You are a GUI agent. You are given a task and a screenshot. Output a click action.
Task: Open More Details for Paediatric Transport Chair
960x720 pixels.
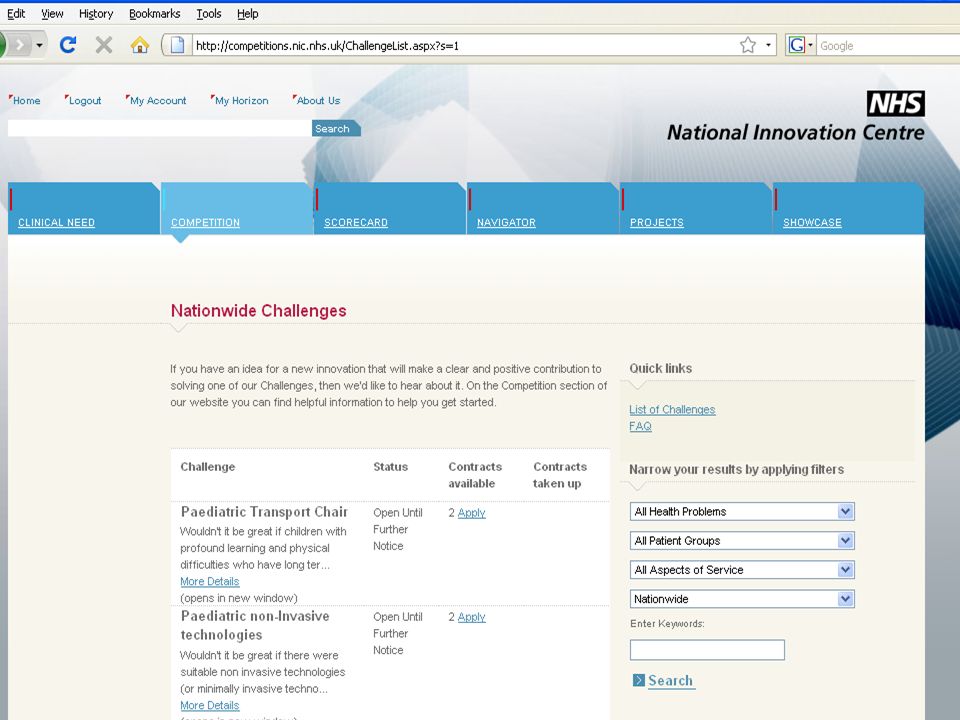209,581
